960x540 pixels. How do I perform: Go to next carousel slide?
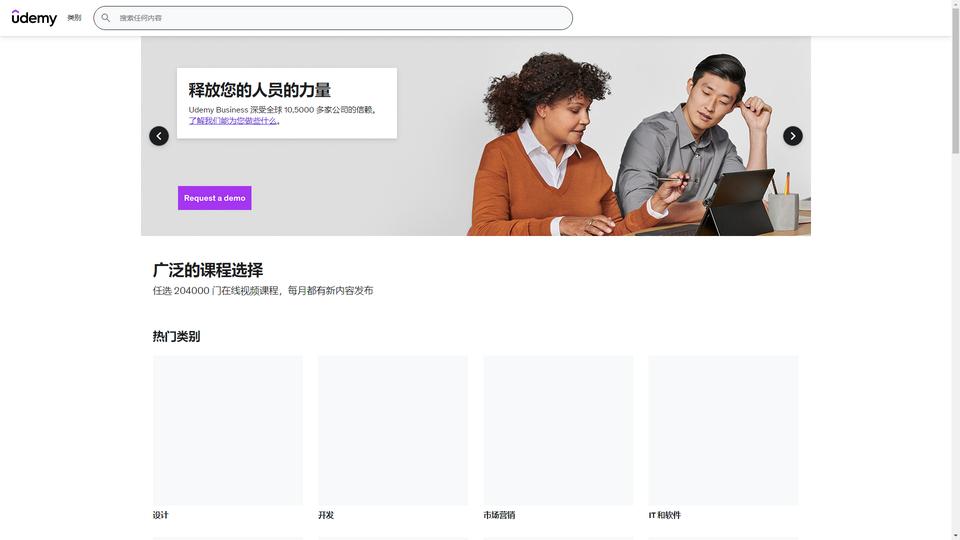(793, 136)
